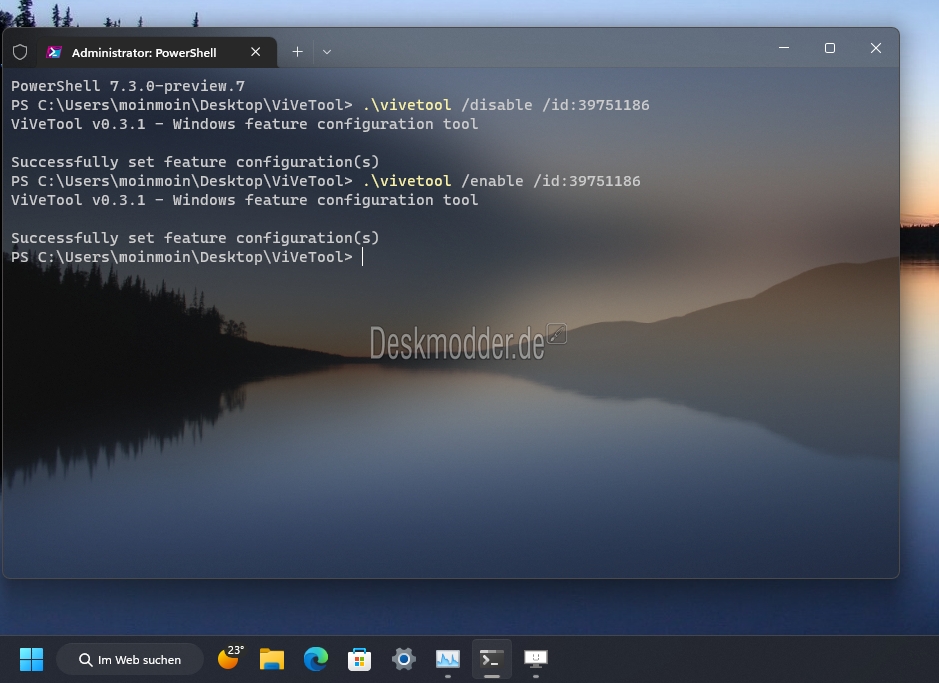
Task: Click the '/enable' argument in second command
Action: click(x=492, y=181)
